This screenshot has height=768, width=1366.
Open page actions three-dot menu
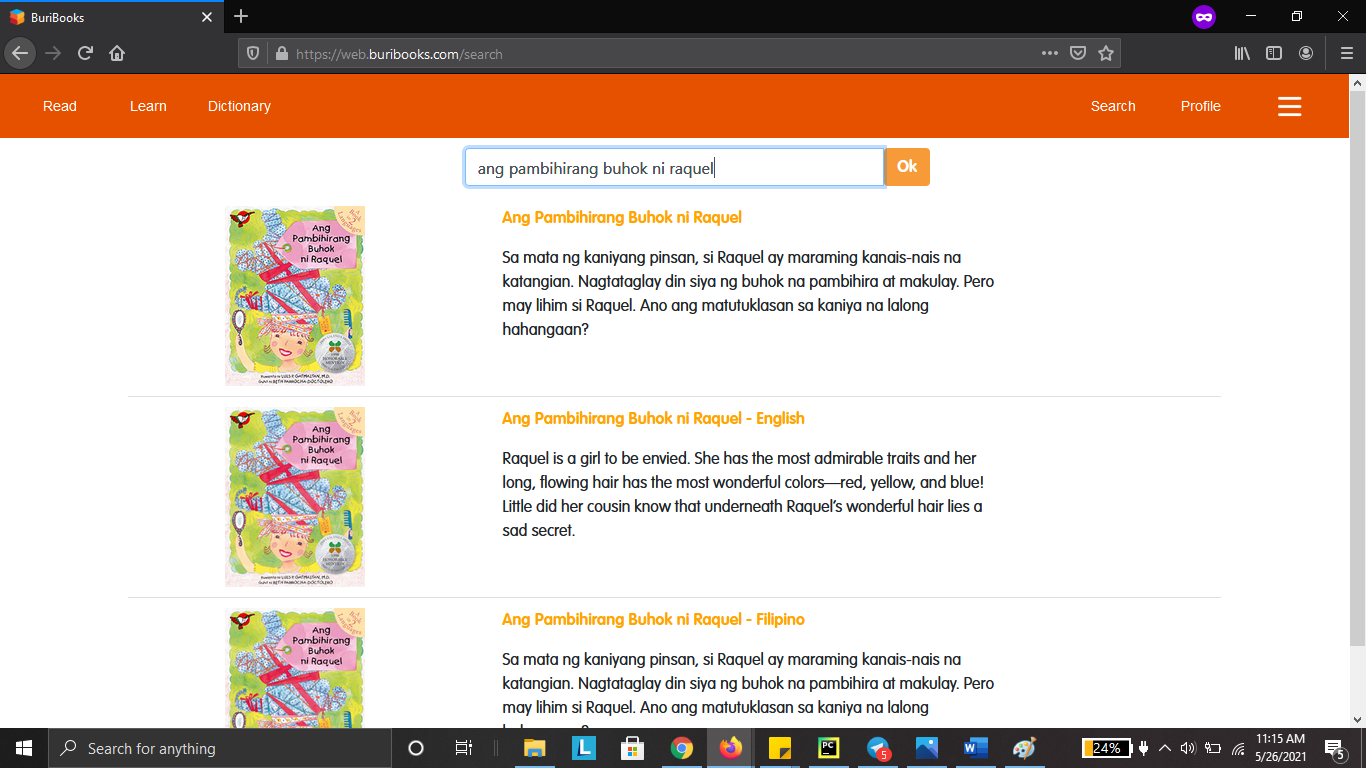pyautogui.click(x=1050, y=54)
